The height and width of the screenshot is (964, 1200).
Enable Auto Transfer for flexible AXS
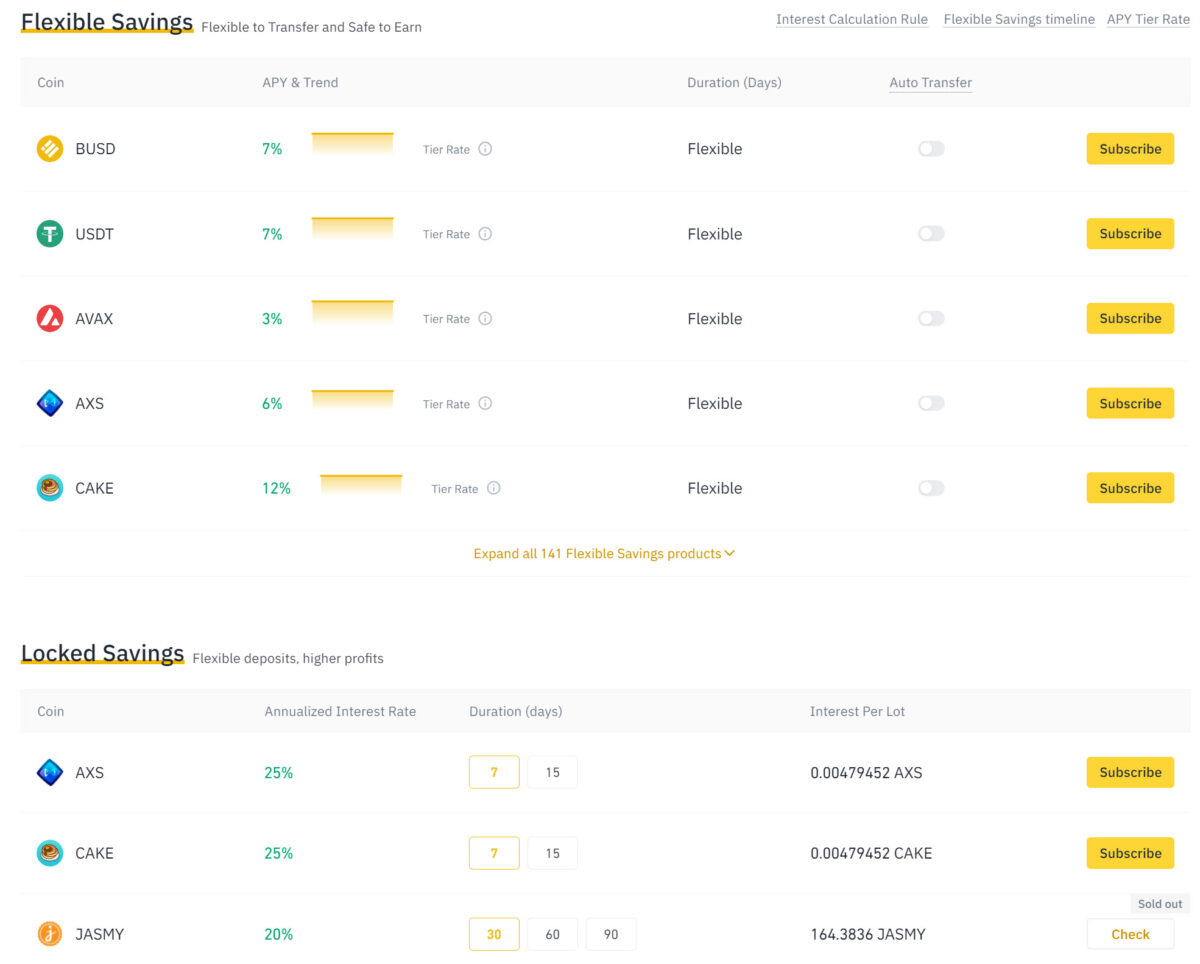[x=931, y=404]
